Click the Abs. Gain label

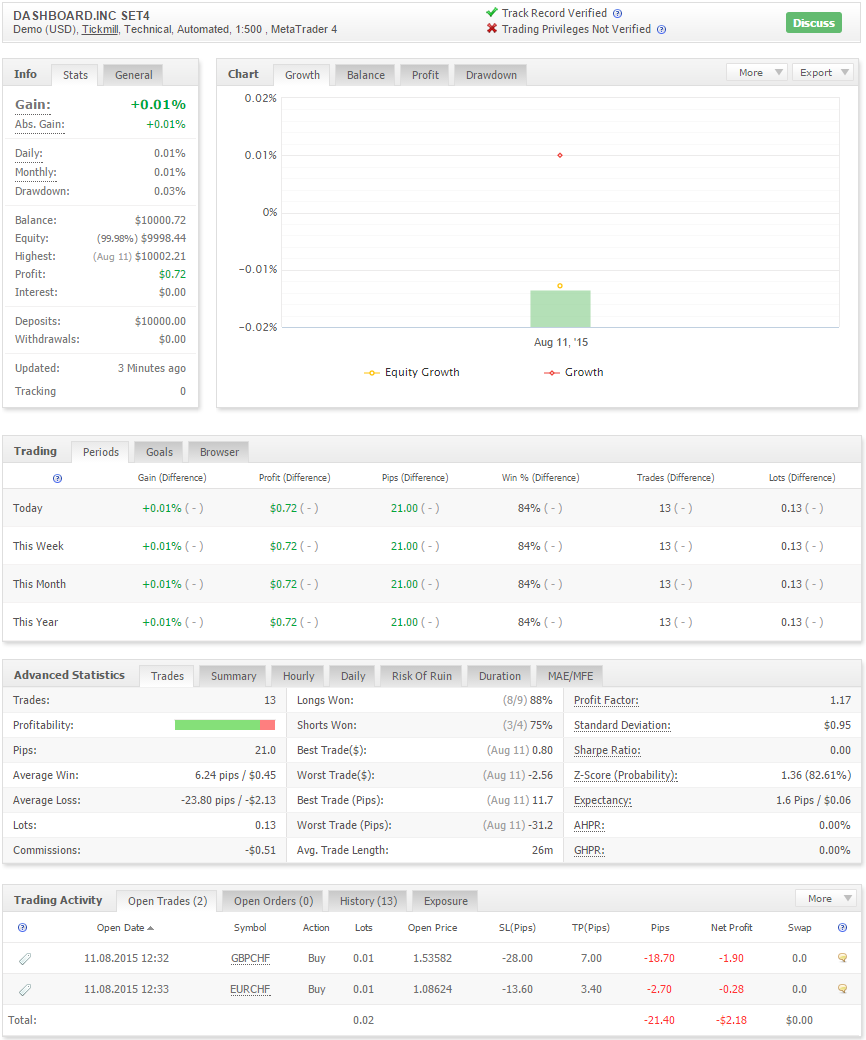[x=39, y=125]
